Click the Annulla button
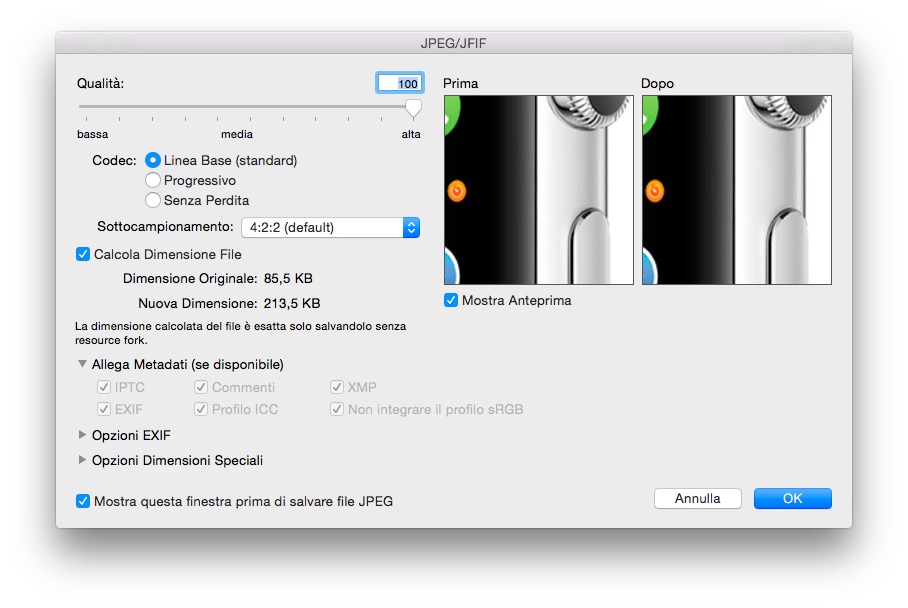 point(698,499)
